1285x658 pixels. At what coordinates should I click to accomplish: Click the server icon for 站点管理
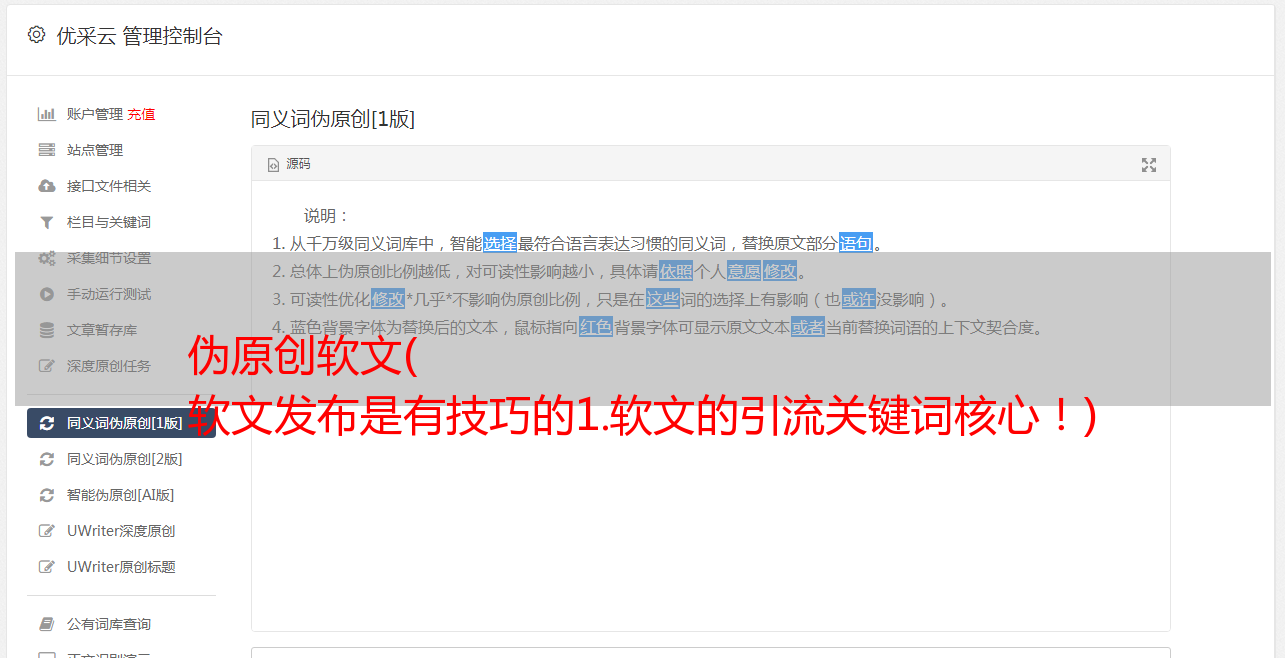[46, 150]
